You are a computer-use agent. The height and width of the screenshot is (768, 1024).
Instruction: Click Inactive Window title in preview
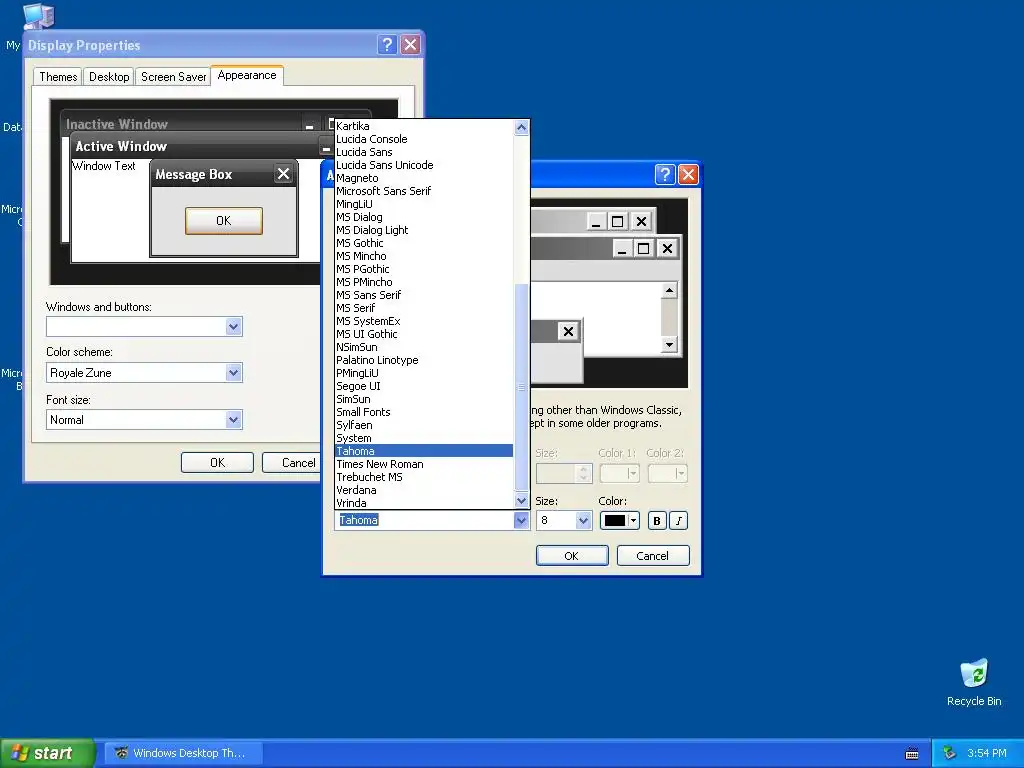117,124
